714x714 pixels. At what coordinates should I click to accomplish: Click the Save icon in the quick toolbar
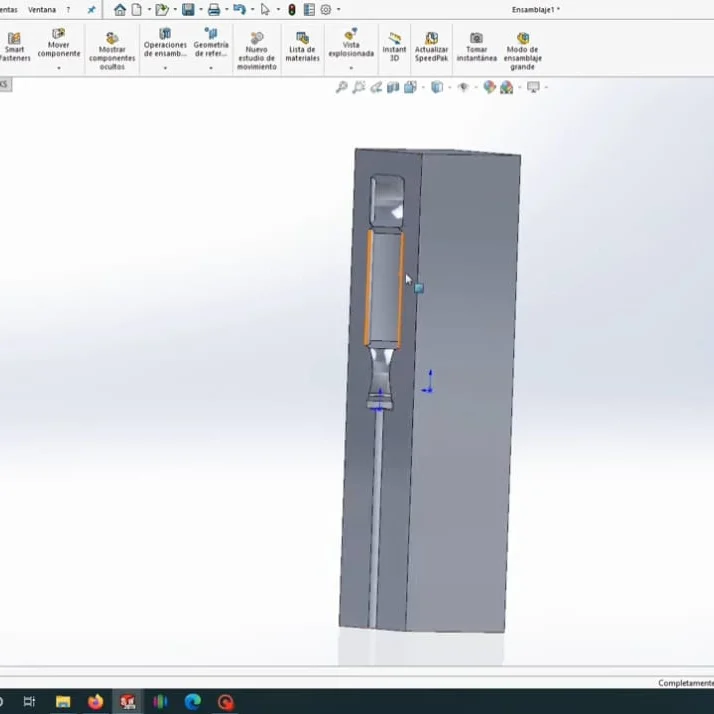[x=188, y=10]
